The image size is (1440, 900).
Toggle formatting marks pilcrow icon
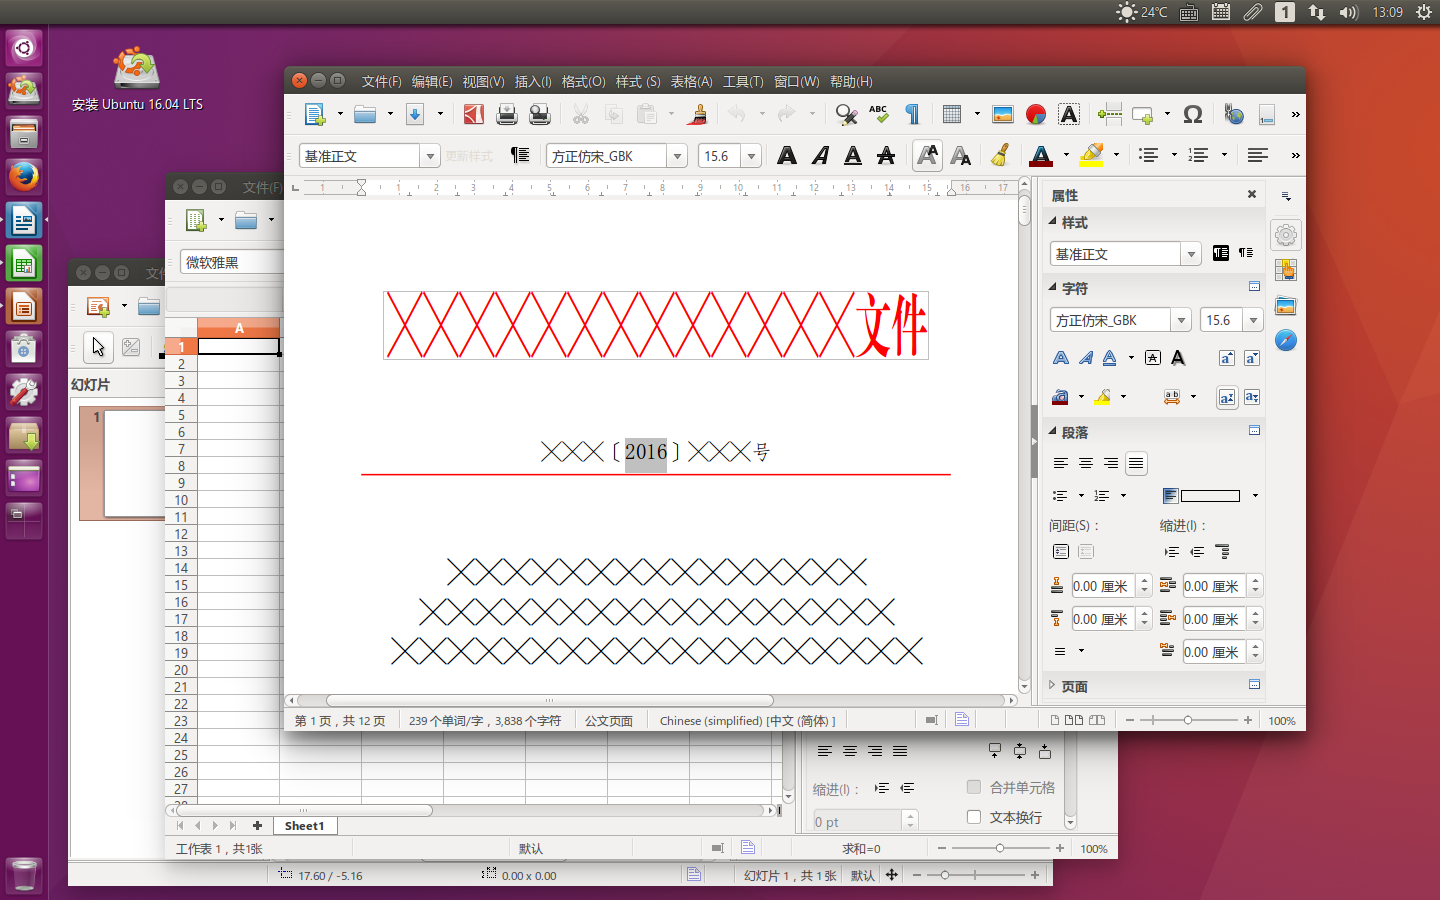912,115
